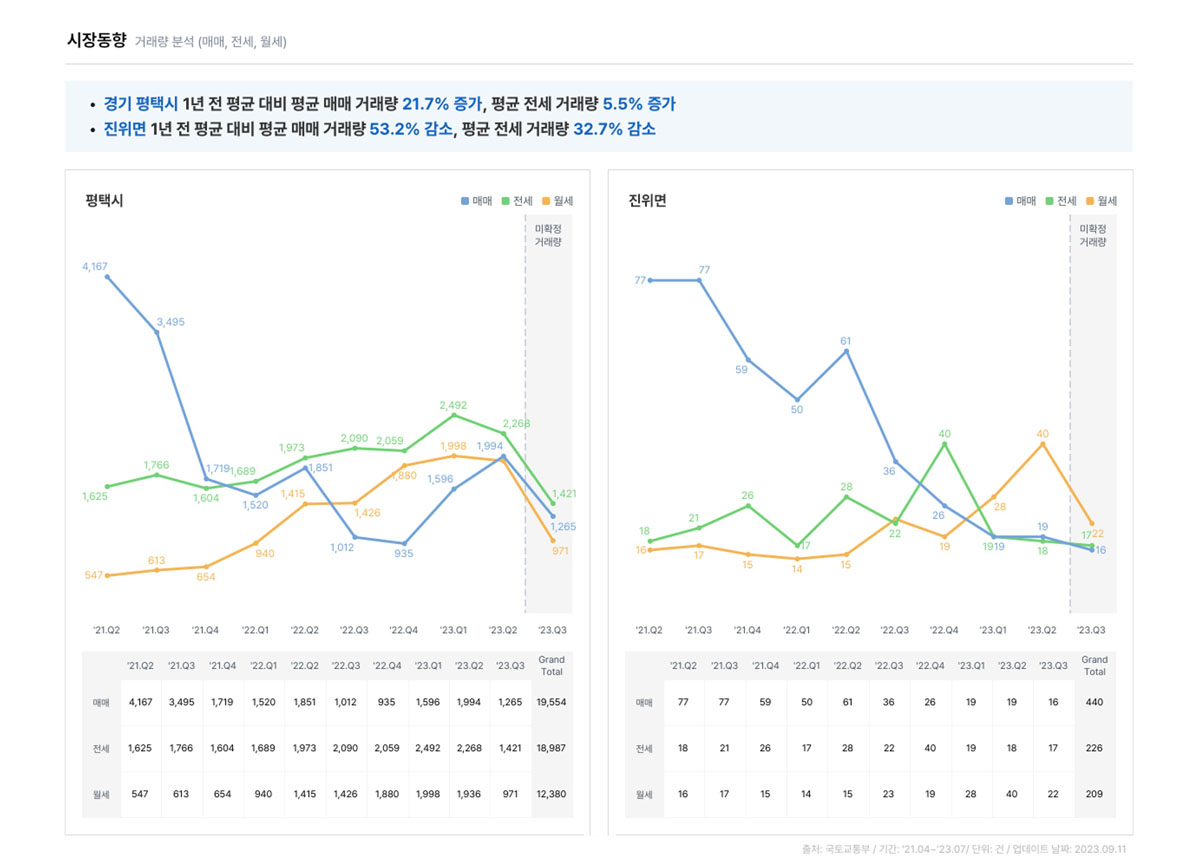Screen dimensions: 1200x858
Task: Select the 12,380 total cell in 평택시 table
Action: [551, 794]
